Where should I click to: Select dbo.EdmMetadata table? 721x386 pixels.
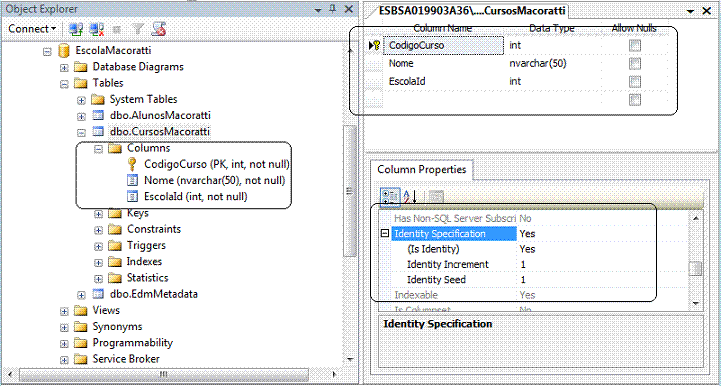pyautogui.click(x=154, y=294)
